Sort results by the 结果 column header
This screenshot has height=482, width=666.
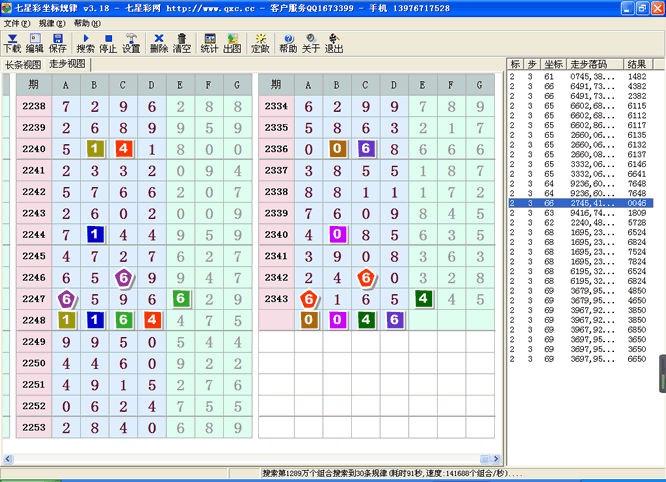pos(638,64)
